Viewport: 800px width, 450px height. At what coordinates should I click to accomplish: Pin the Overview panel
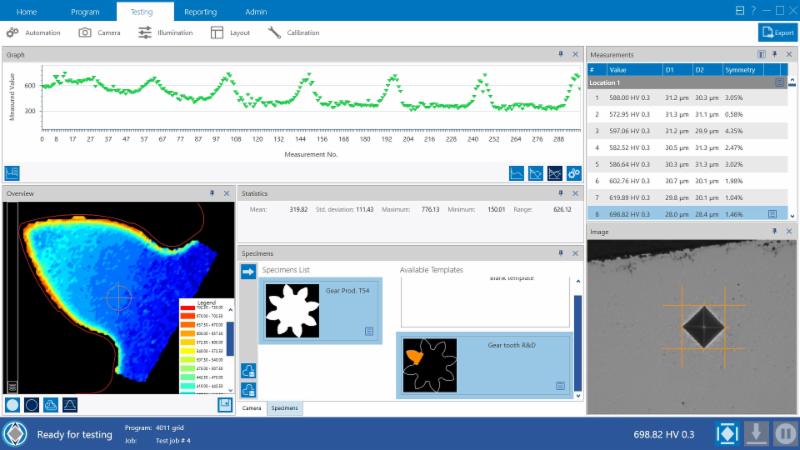pos(212,193)
